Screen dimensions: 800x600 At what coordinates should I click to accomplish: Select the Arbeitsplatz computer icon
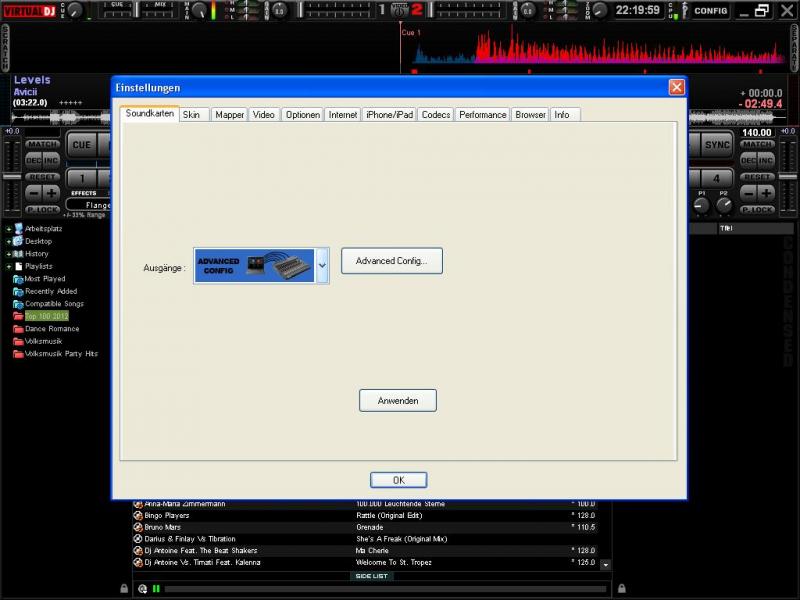coord(18,228)
